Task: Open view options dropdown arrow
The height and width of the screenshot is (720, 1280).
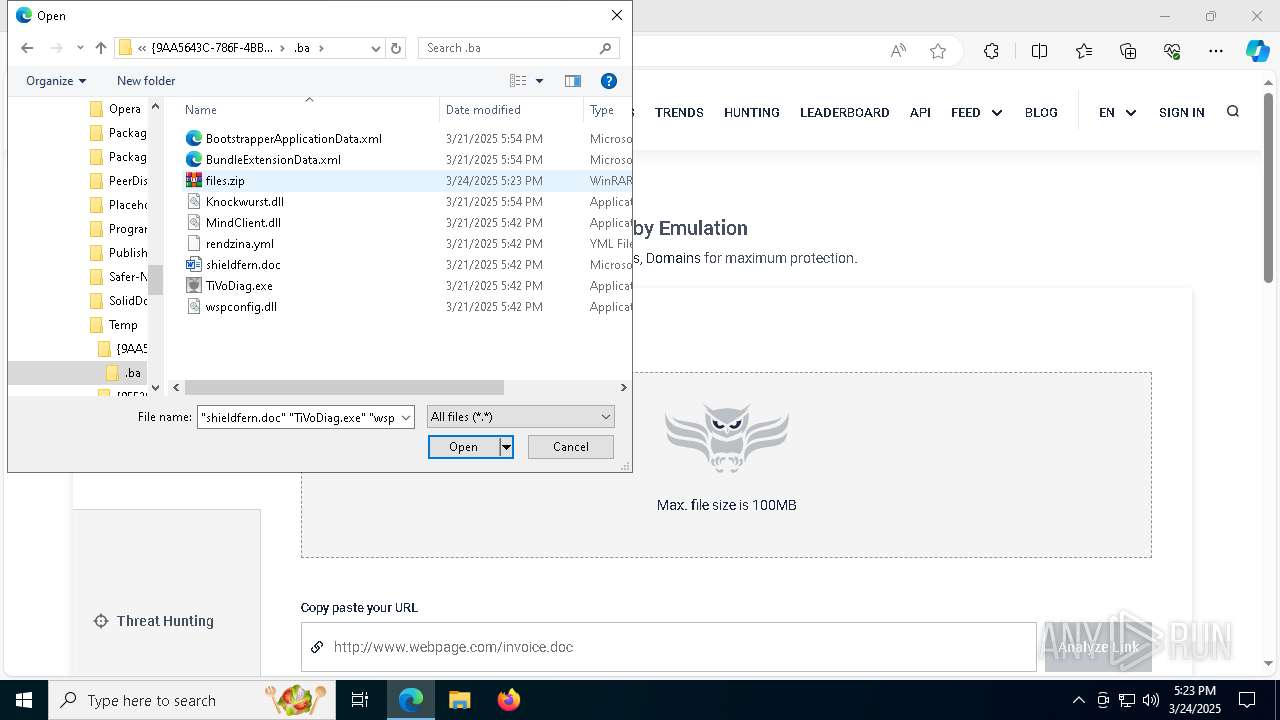Action: (539, 81)
